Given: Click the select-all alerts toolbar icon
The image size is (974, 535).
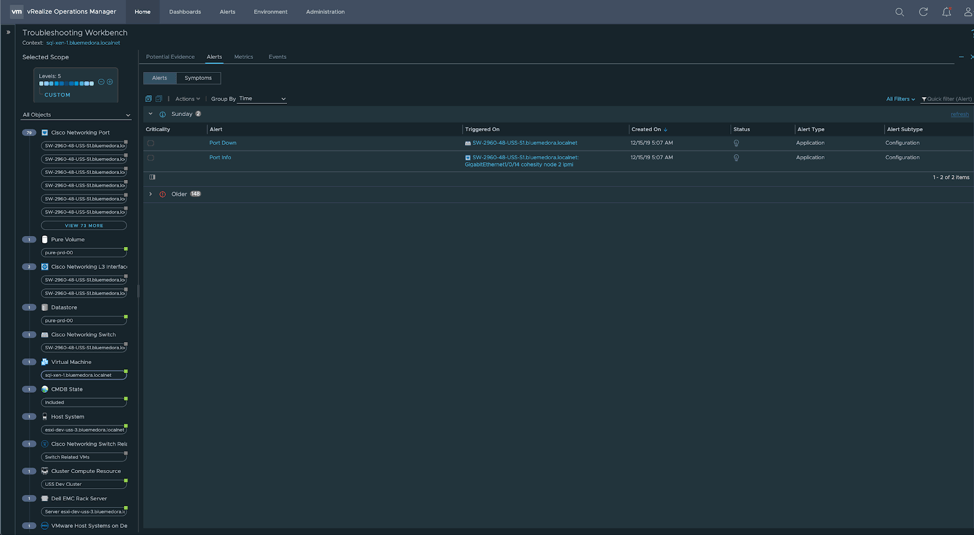Looking at the screenshot, I should tap(149, 99).
